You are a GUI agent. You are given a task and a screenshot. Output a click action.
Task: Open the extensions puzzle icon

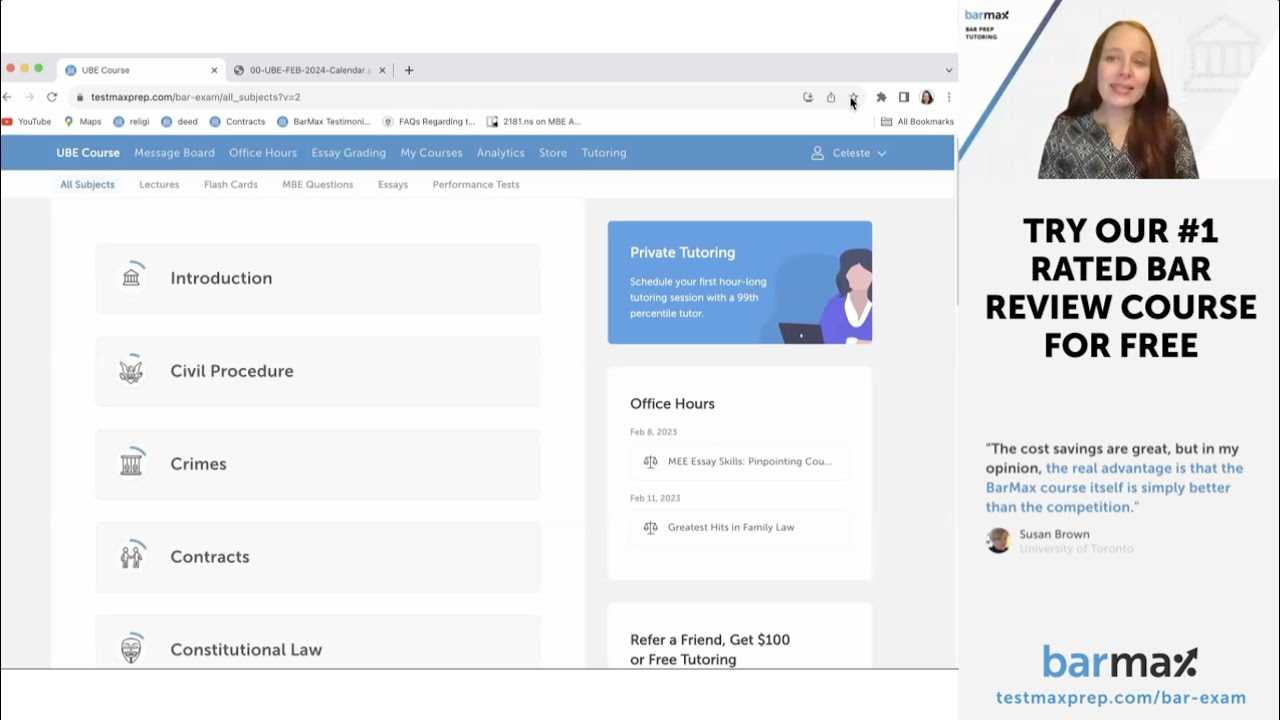[x=881, y=97]
